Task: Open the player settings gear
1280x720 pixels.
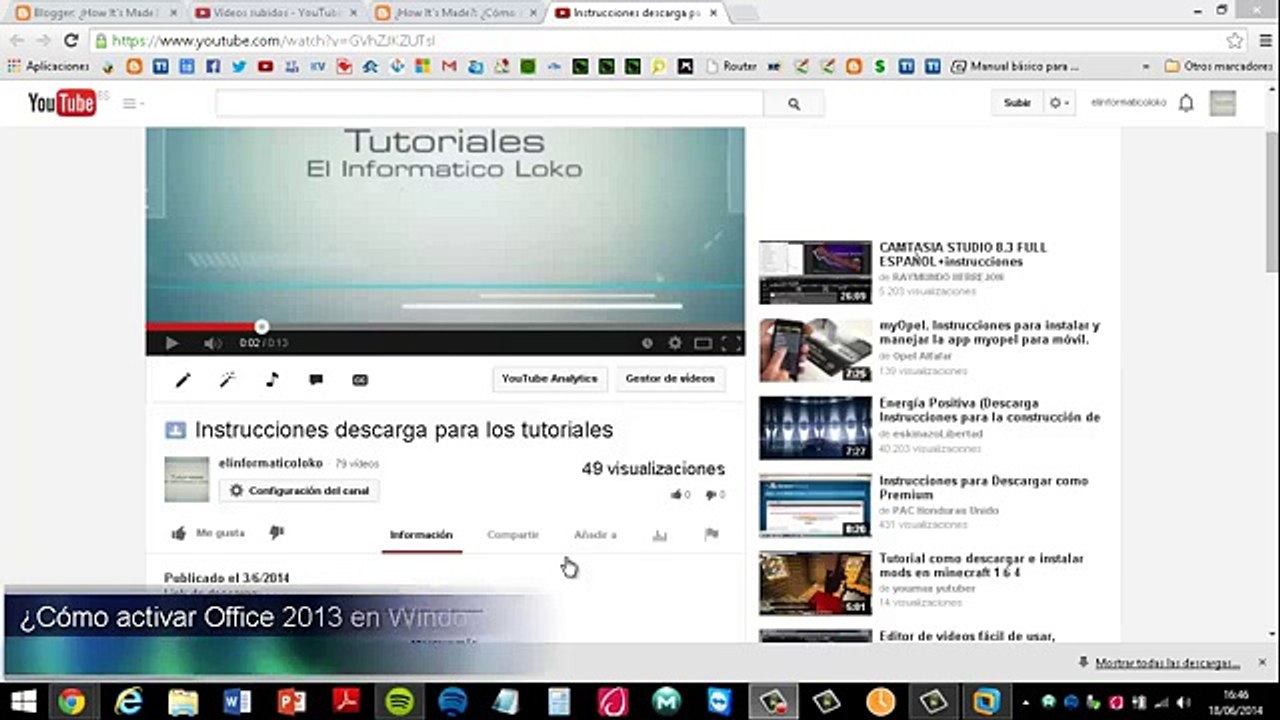Action: point(675,343)
